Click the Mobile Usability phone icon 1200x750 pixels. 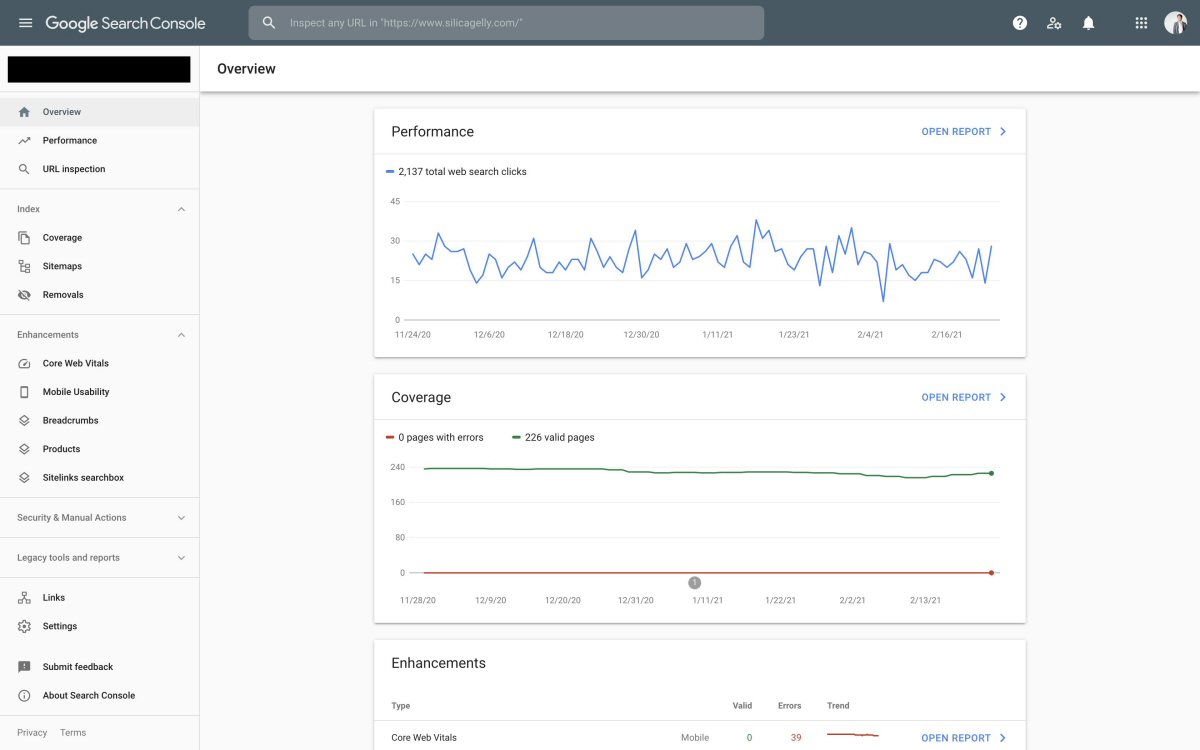(x=24, y=392)
